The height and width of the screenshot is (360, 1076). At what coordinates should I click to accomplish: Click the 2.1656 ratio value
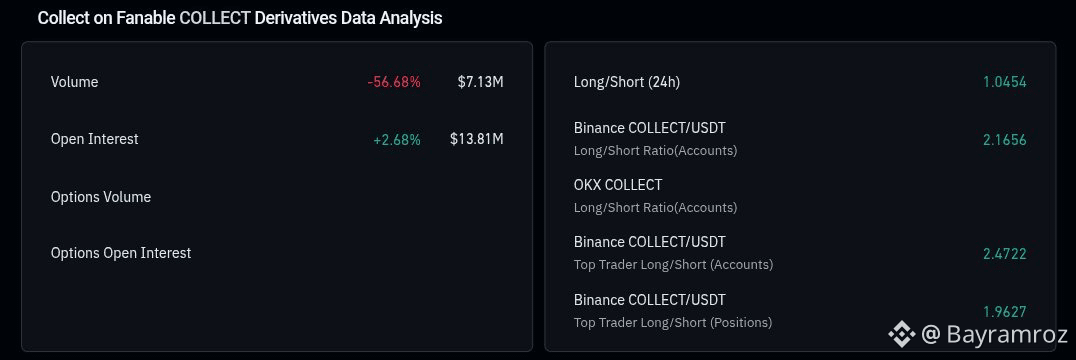point(1005,140)
